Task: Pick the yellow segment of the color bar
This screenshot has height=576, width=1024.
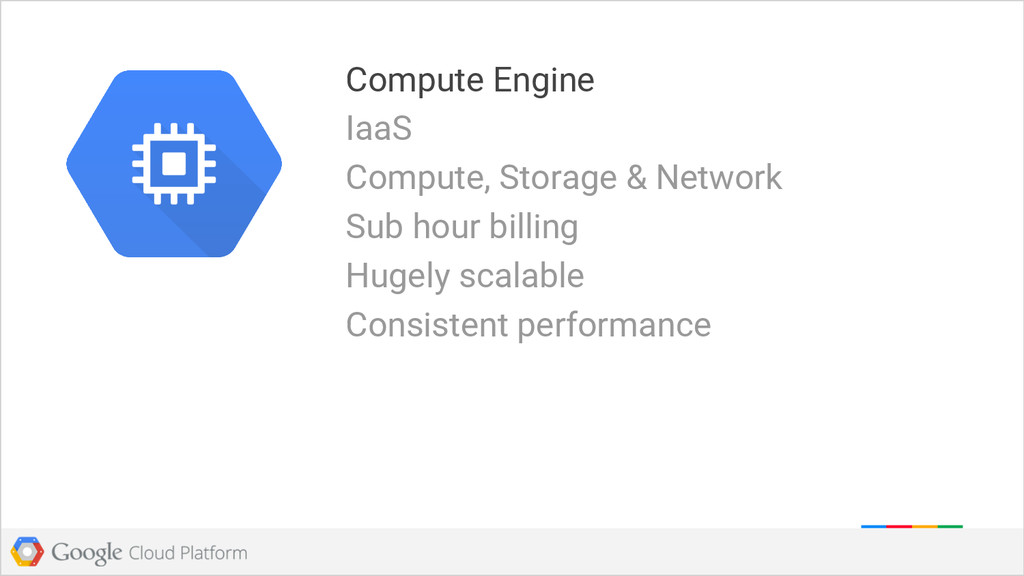Action: (x=924, y=525)
